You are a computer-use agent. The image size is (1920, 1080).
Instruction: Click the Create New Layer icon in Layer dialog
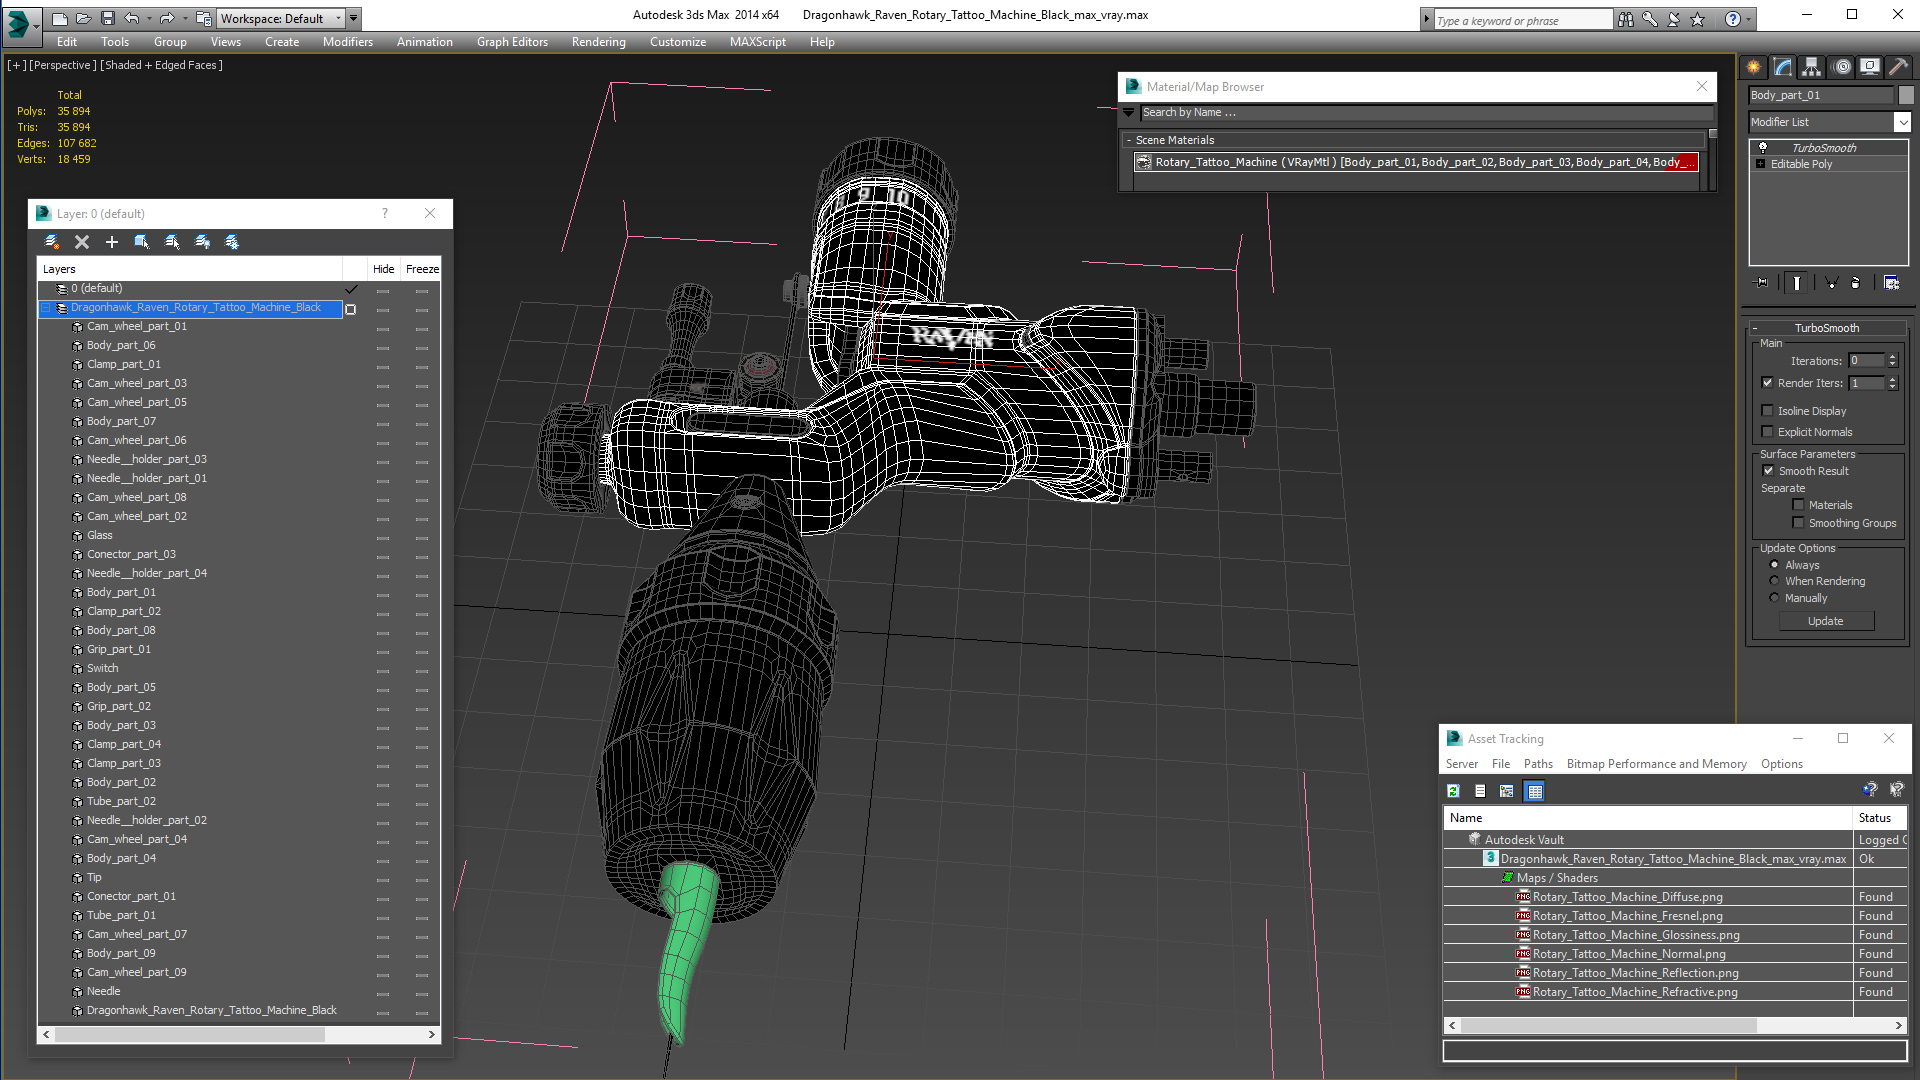[x=52, y=242]
